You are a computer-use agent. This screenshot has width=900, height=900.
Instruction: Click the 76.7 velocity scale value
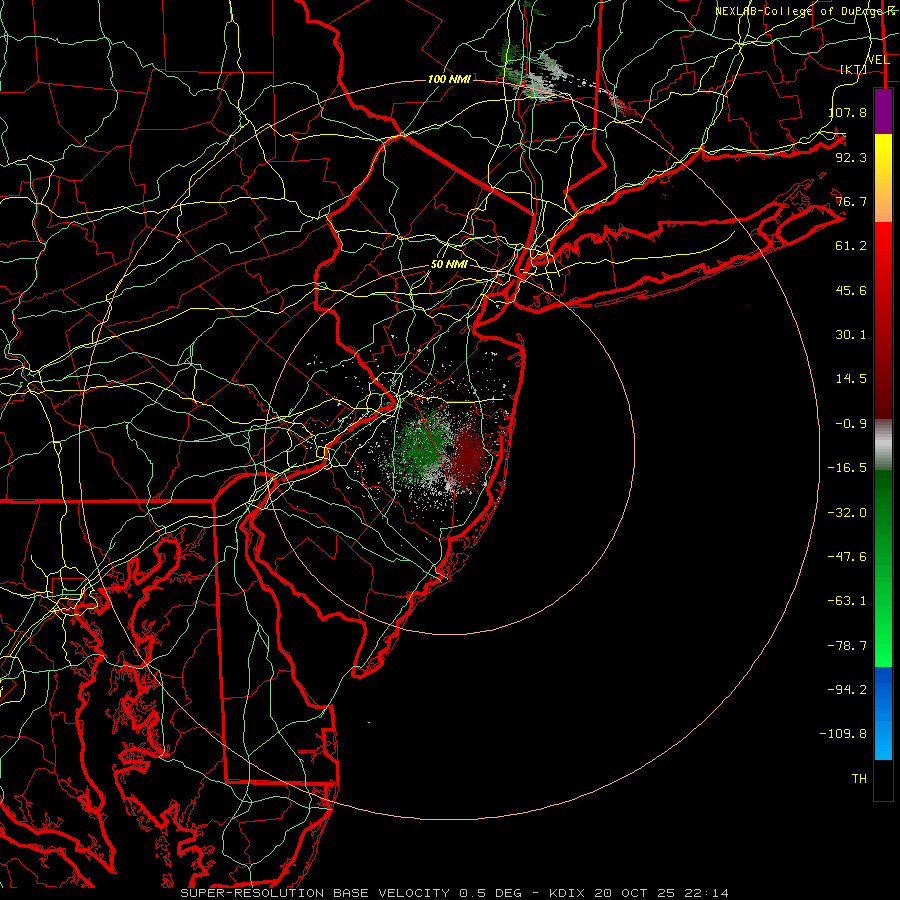coord(851,201)
